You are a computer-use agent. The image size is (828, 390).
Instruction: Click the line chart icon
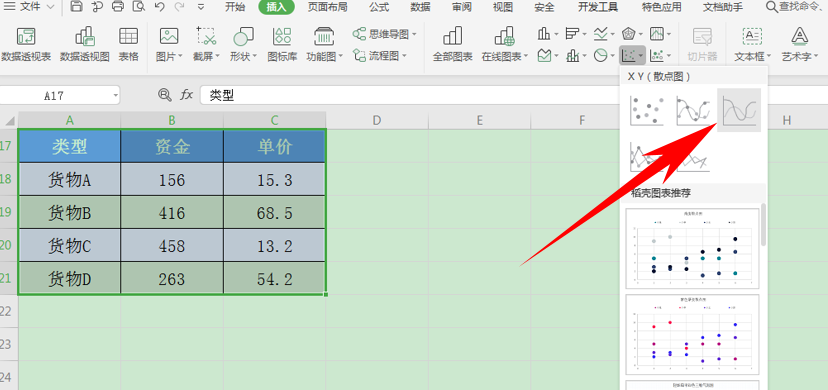(x=600, y=35)
